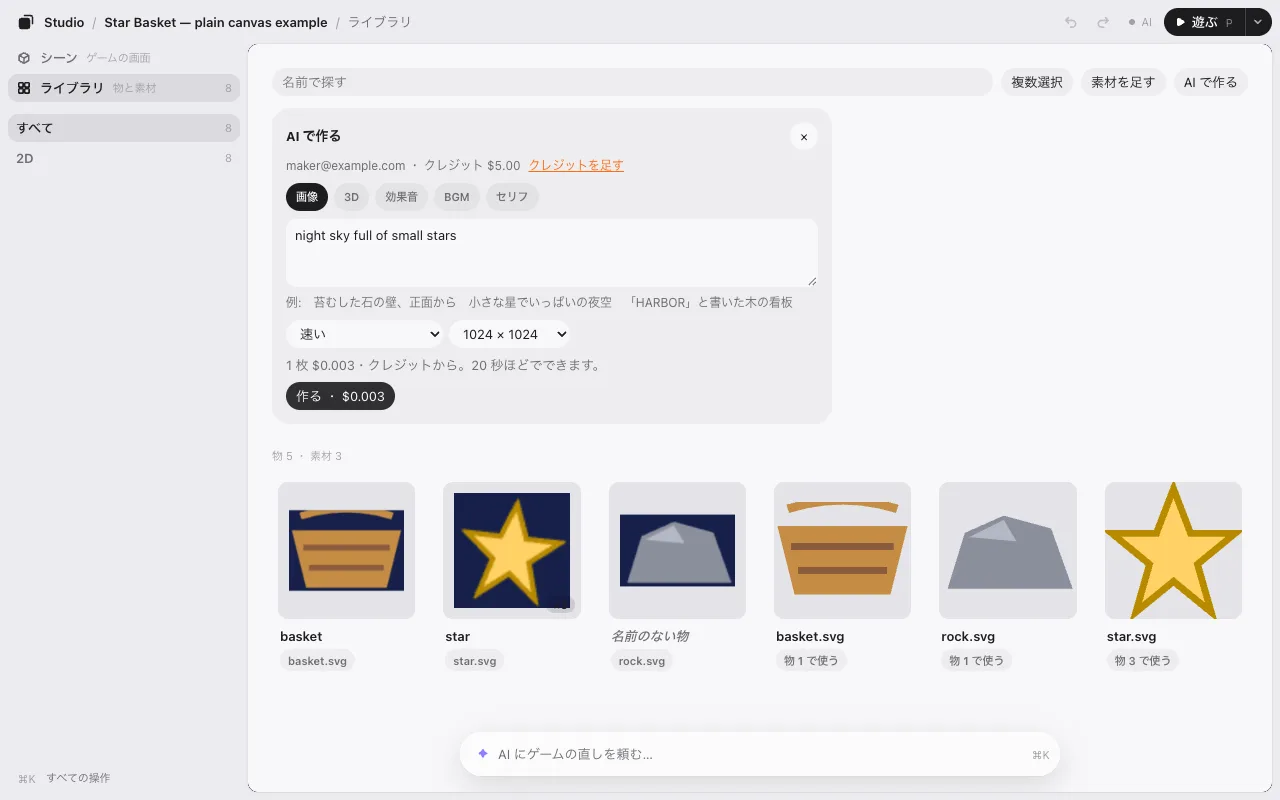This screenshot has height=800, width=1280.
Task: Click the rock.svg tag under 名前のない物
Action: point(642,661)
